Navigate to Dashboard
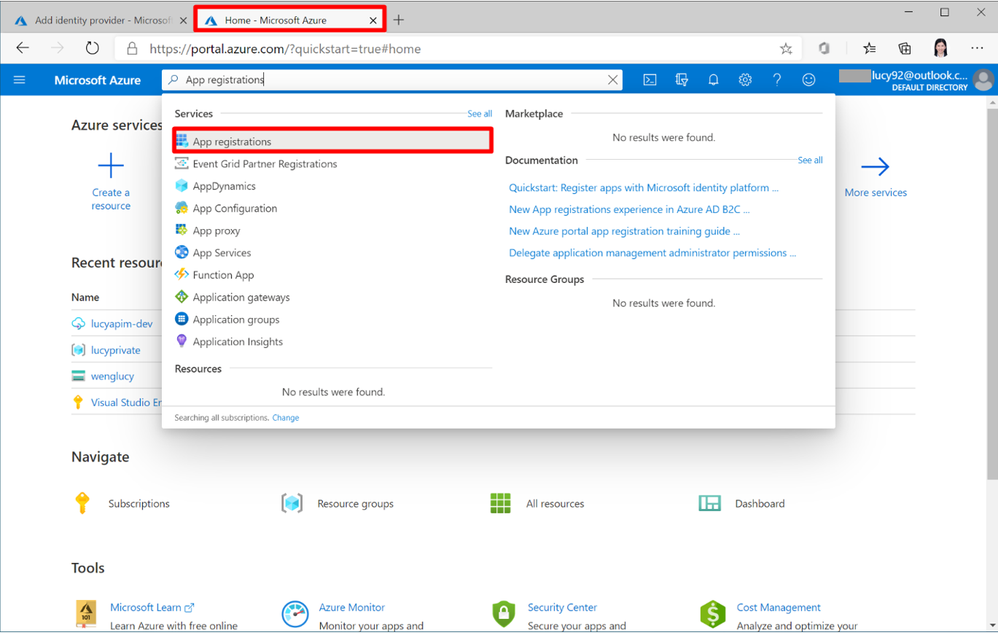Viewport: 998px width, 633px height. point(759,503)
